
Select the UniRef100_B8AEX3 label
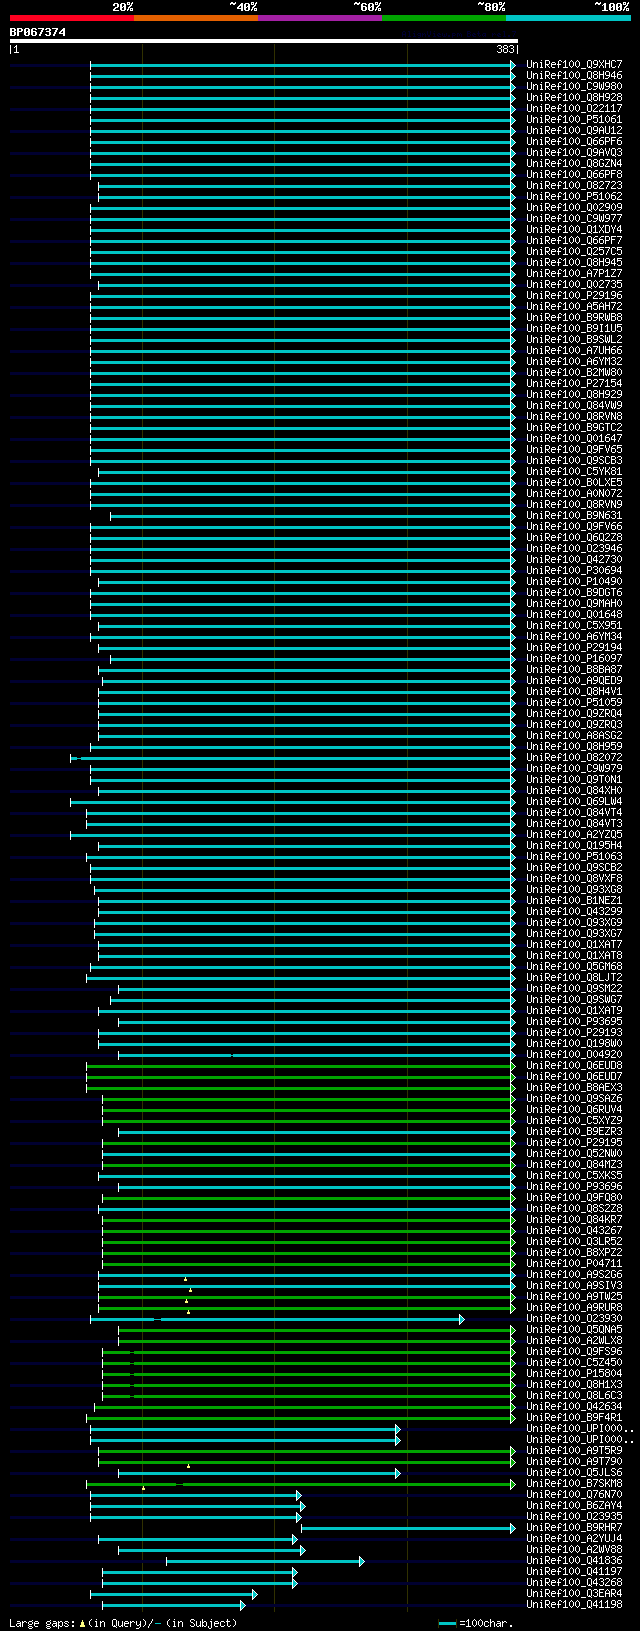coord(574,1087)
